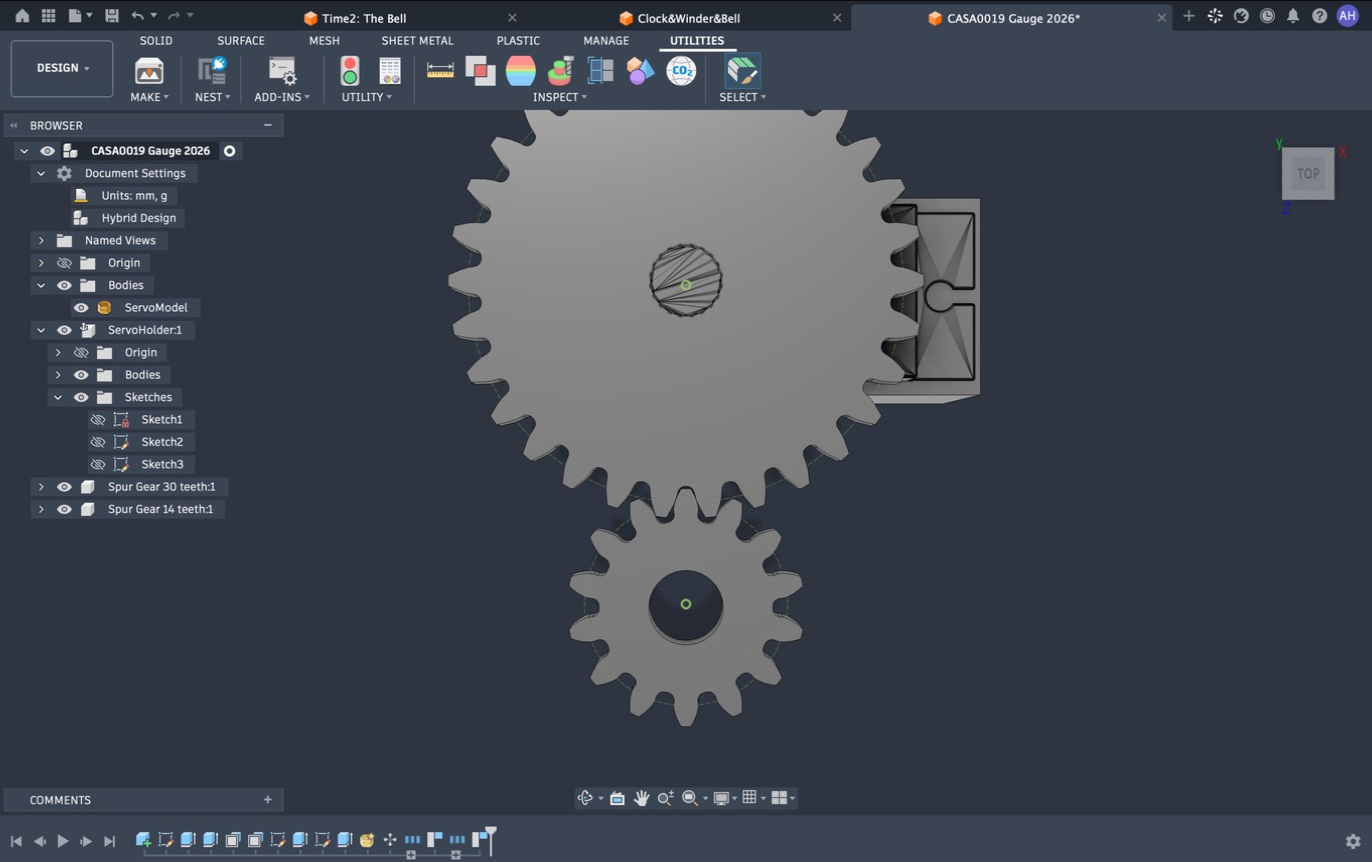Click the Orbit navigation tool
This screenshot has height=862, width=1372.
[586, 798]
